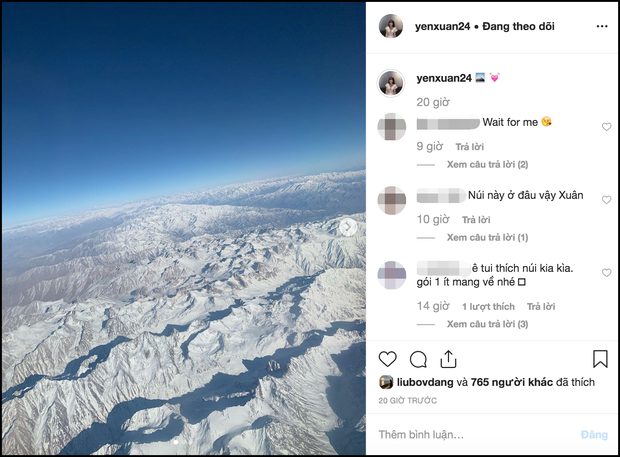Open the '1 lượt thích' comment likes
The image size is (620, 457).
coord(488,306)
